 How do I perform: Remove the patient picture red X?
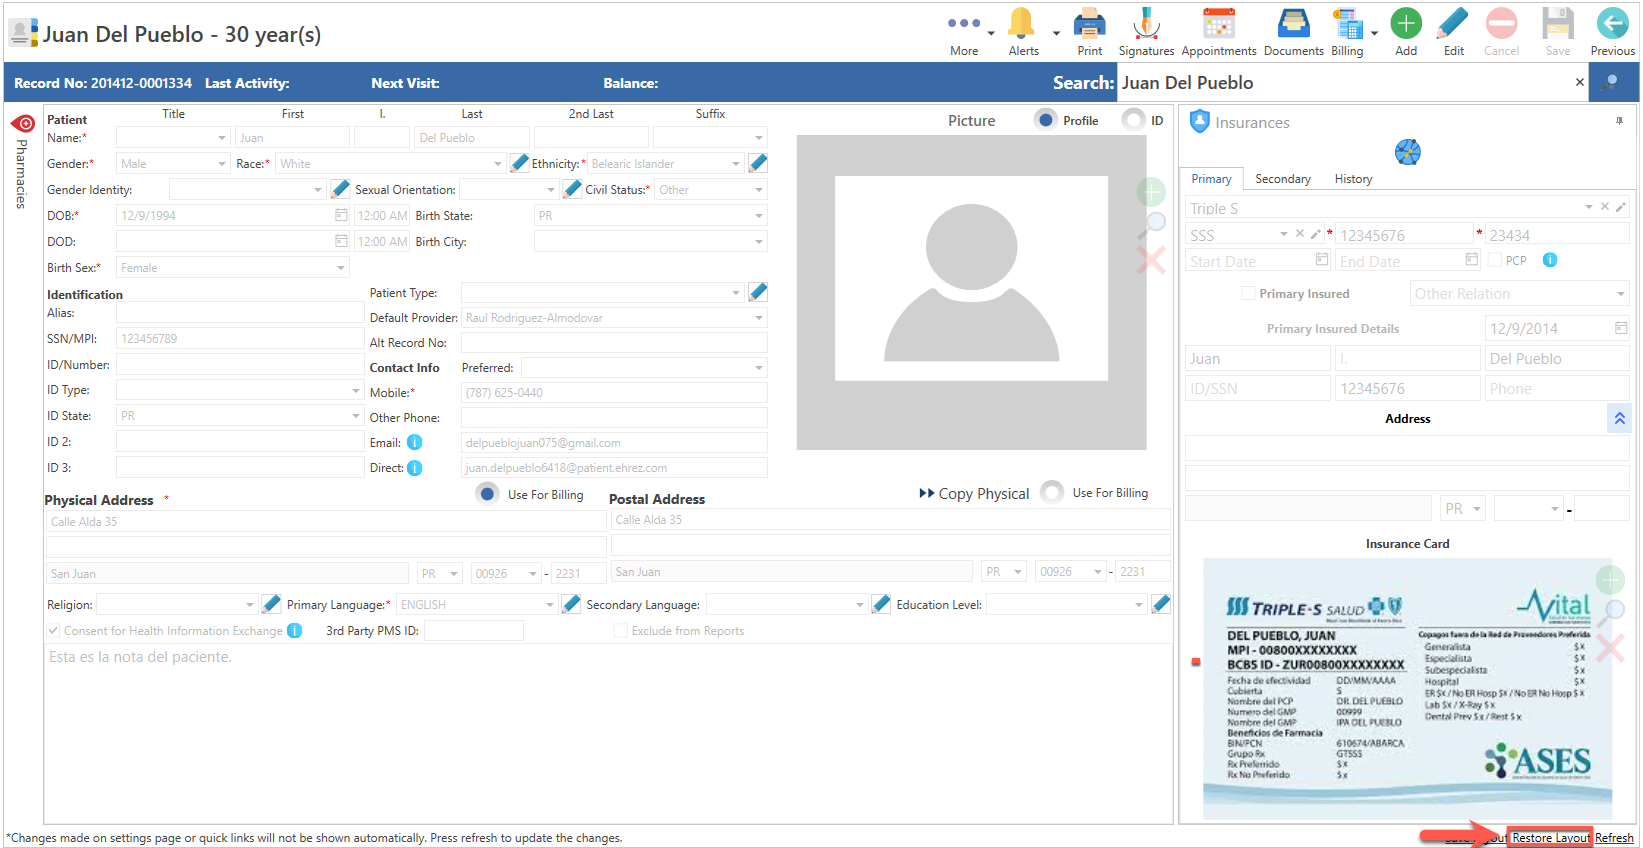click(x=1151, y=260)
